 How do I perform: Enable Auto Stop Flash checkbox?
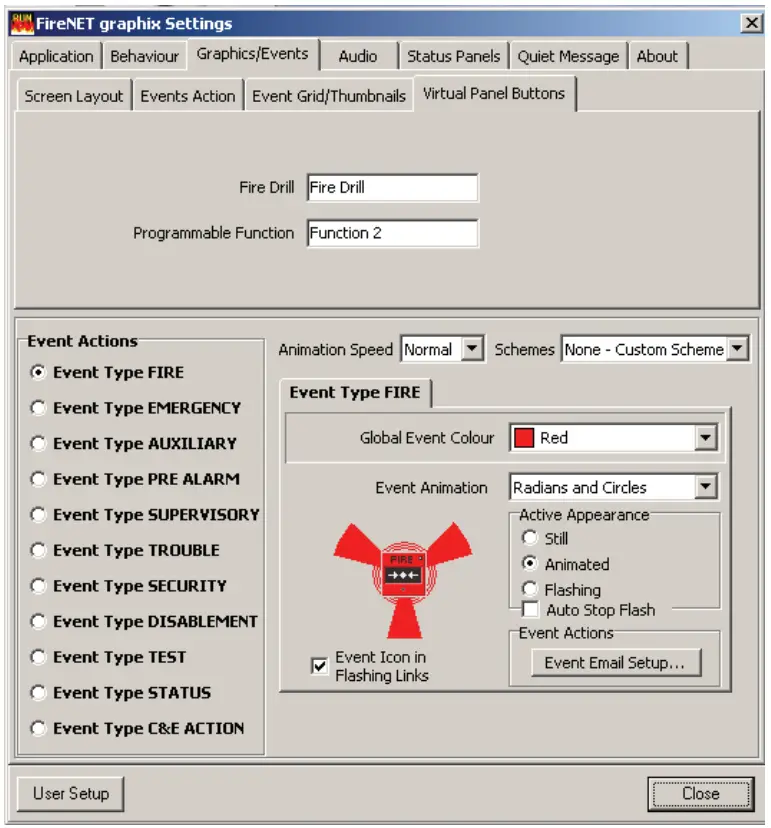[x=530, y=609]
